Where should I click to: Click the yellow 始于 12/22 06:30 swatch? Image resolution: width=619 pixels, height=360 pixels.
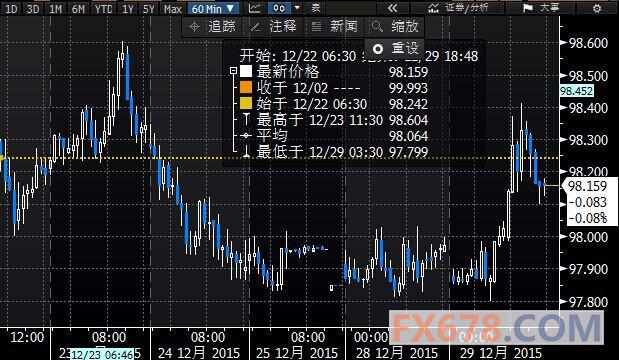[246, 103]
